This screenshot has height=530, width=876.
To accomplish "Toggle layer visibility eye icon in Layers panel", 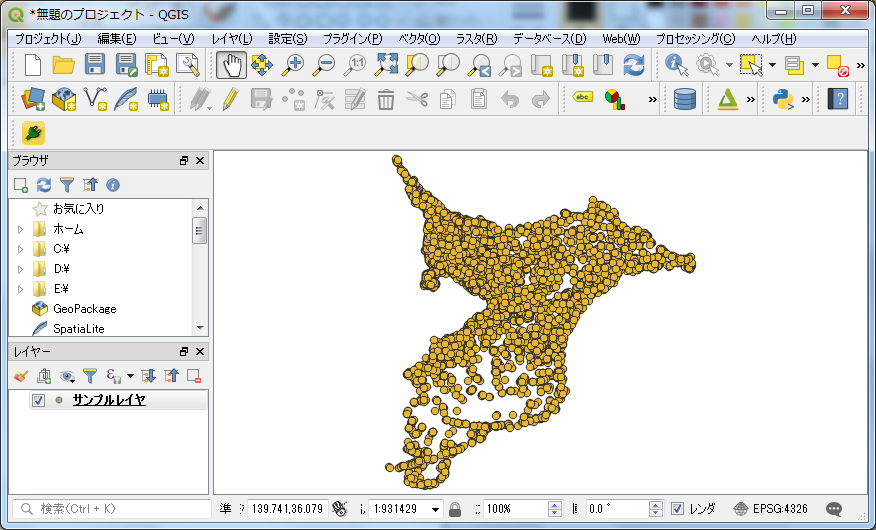I will tap(67, 376).
